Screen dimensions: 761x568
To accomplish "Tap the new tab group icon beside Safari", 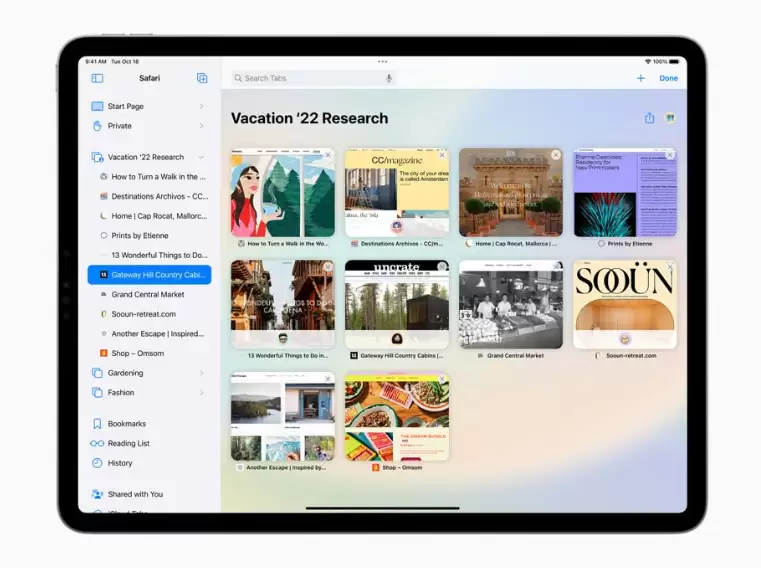I will [202, 78].
